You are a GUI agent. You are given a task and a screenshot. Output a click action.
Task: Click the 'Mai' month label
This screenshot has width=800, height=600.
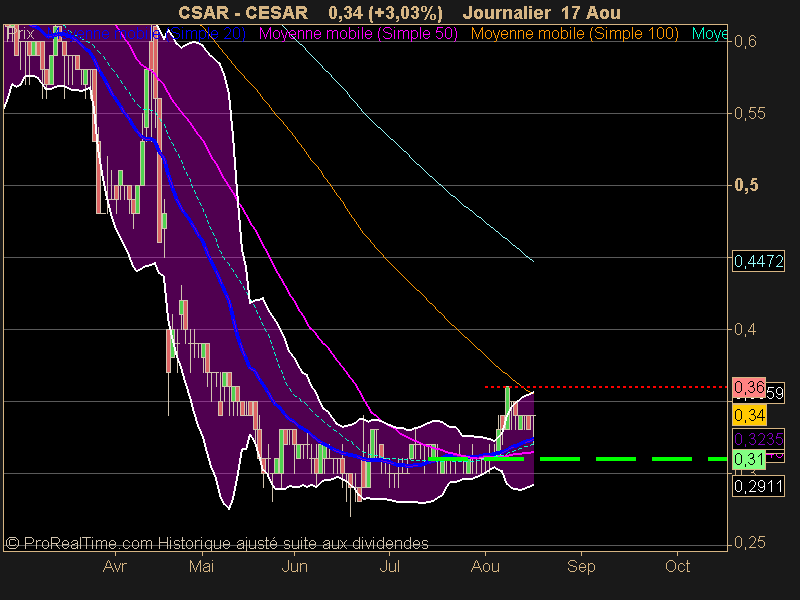[202, 566]
